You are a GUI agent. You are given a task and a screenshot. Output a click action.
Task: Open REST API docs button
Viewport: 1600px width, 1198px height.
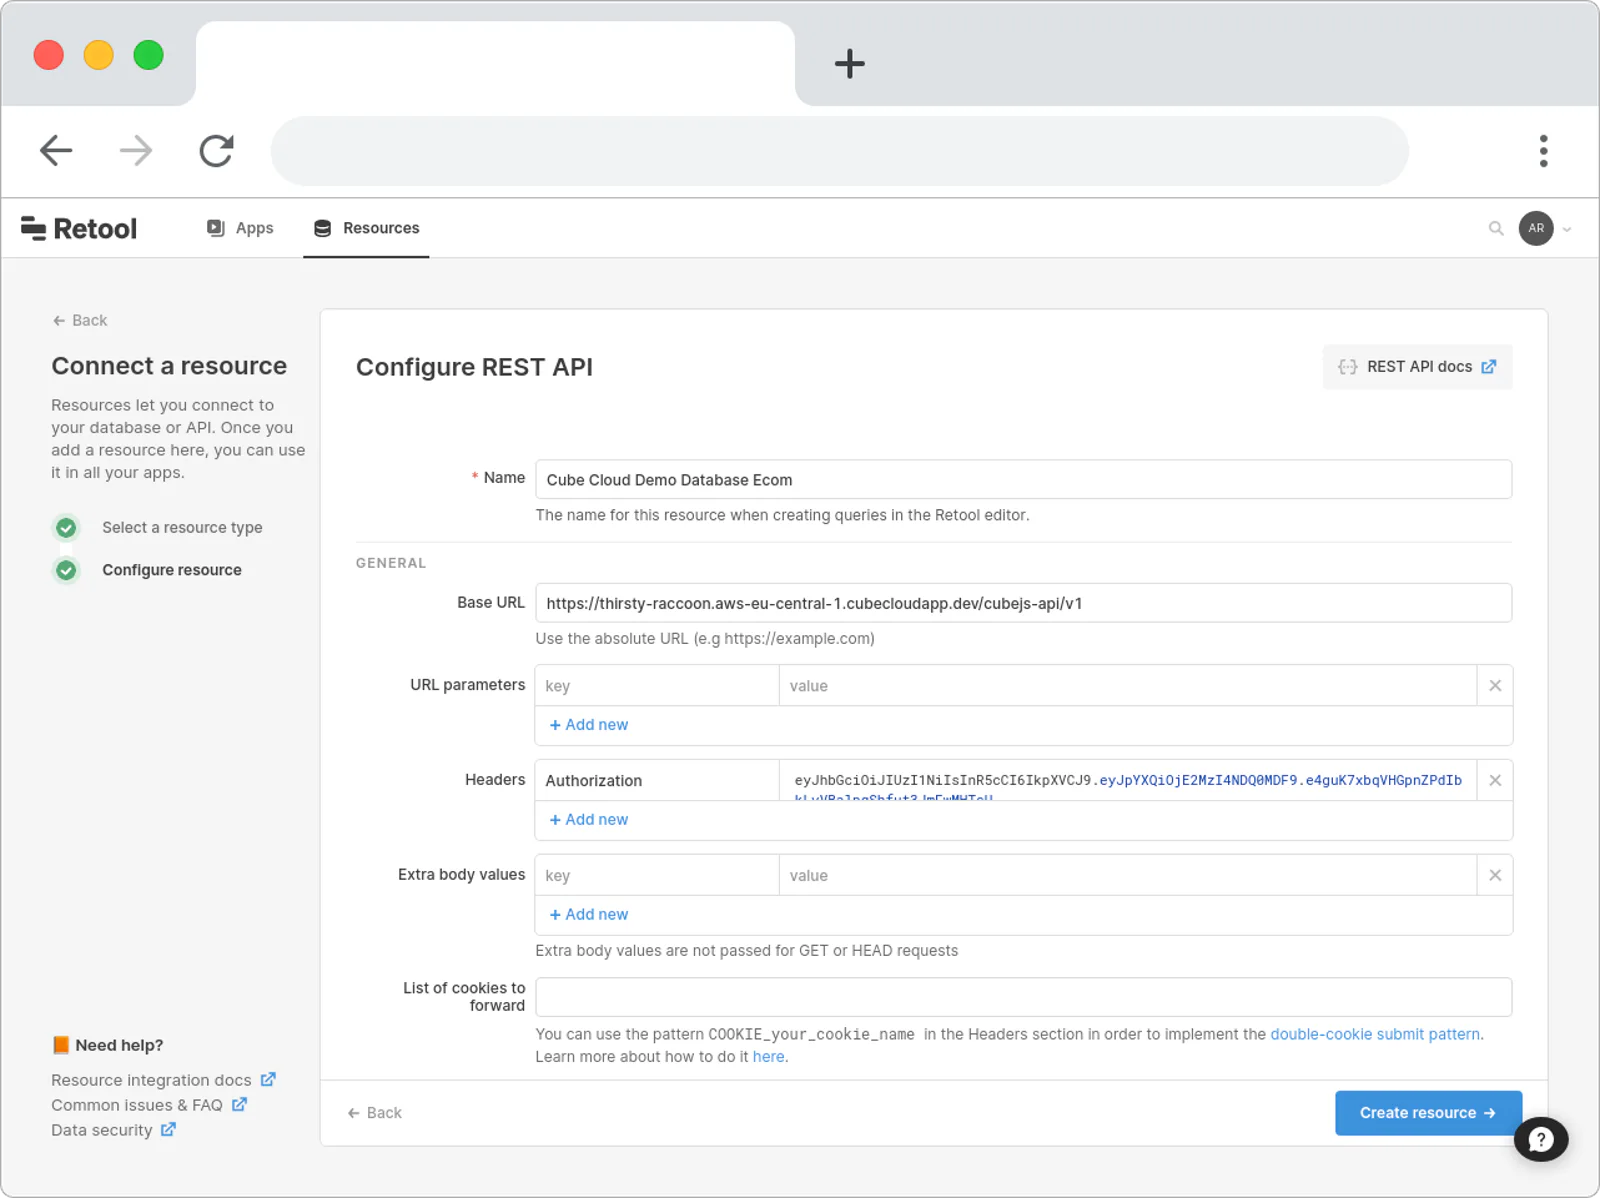coord(1417,367)
